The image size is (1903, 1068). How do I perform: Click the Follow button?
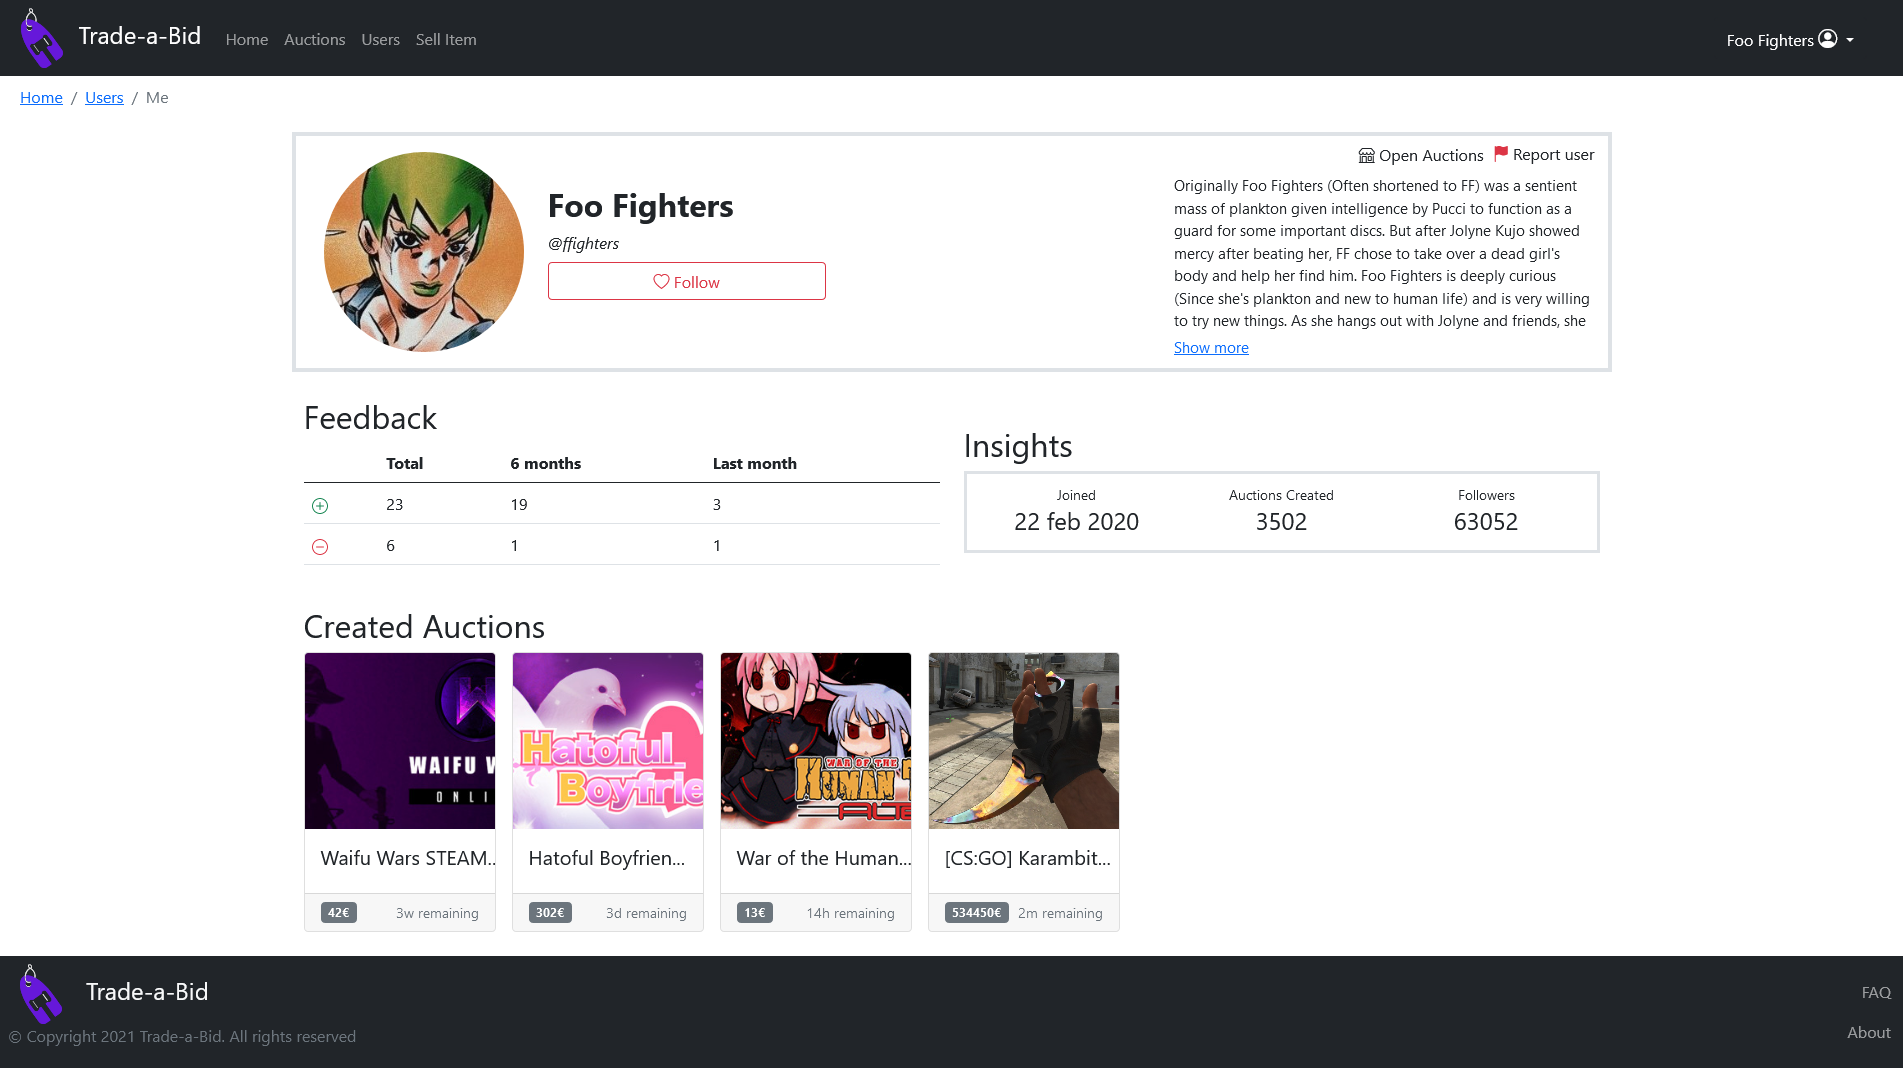[x=686, y=281]
